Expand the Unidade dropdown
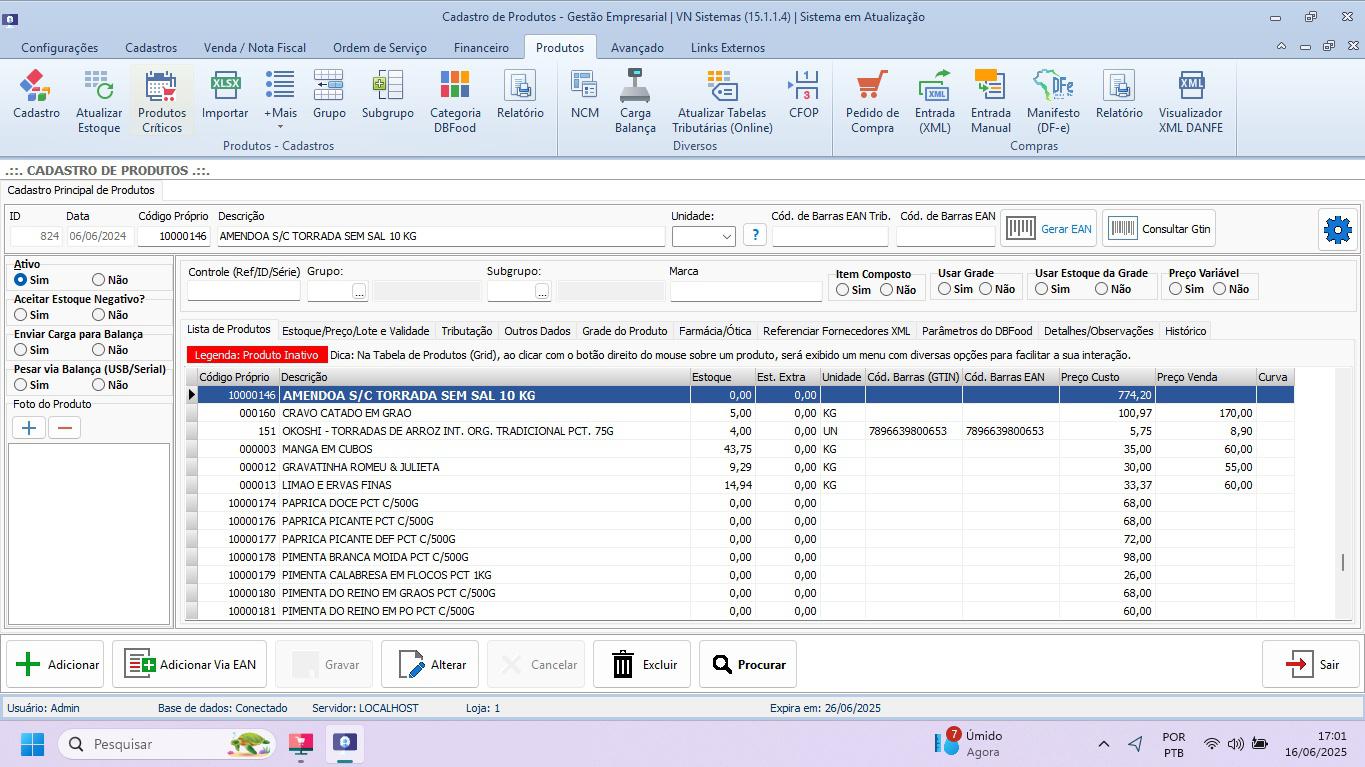Screen dimensions: 1365x767 [x=727, y=237]
